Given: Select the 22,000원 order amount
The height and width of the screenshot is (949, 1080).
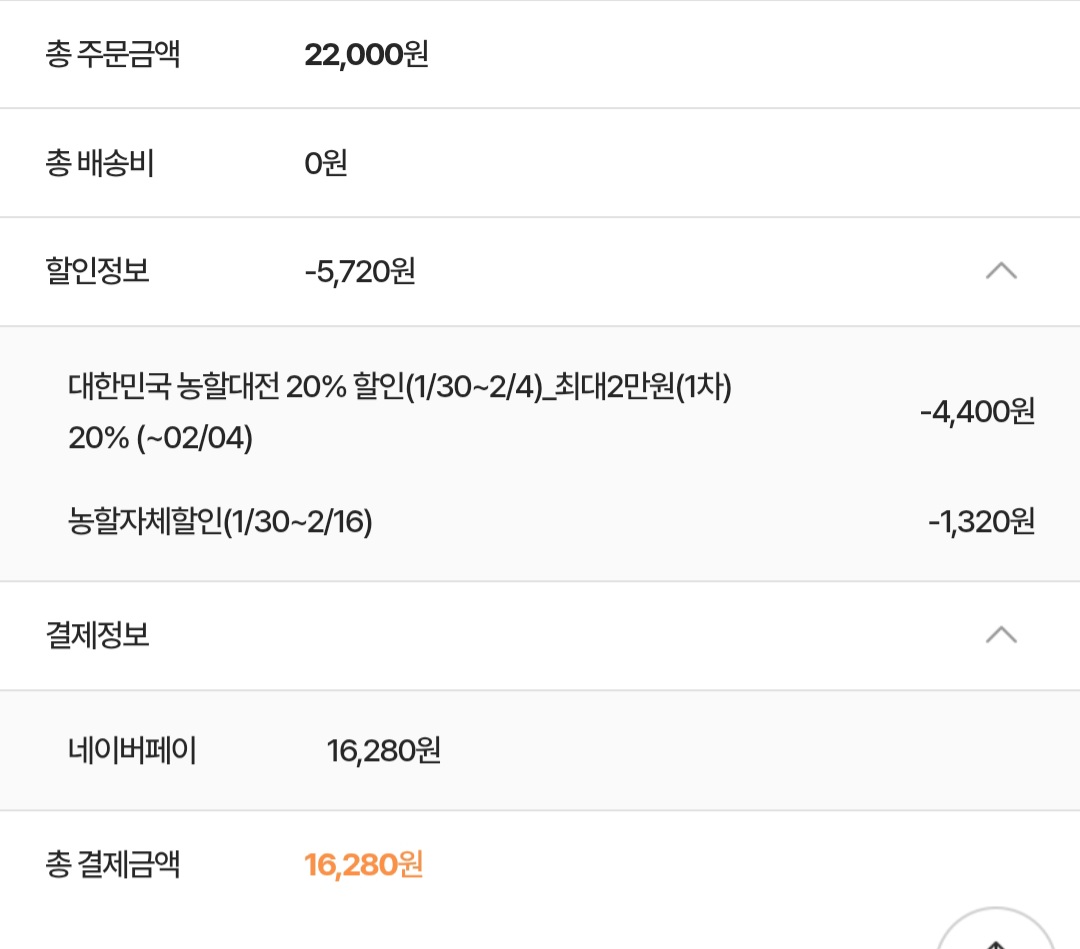Looking at the screenshot, I should pos(366,54).
